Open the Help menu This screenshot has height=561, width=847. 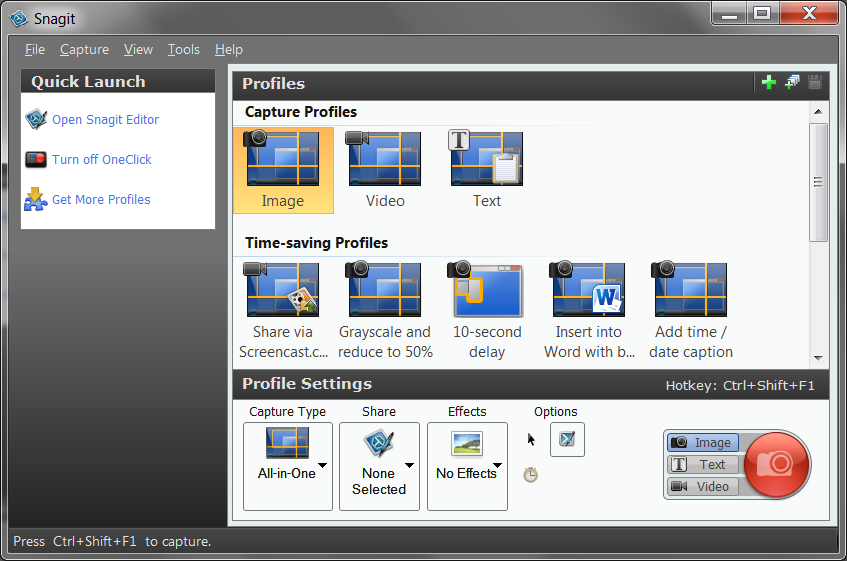click(x=228, y=50)
